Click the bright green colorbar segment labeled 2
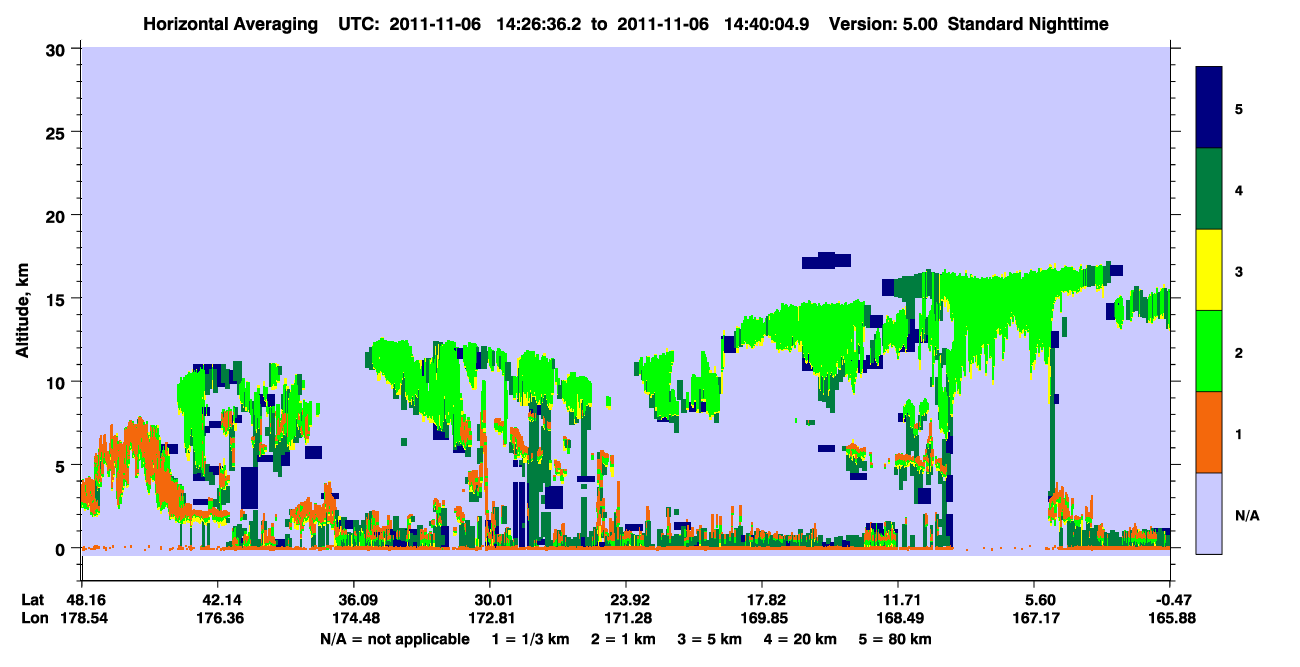The image size is (1300, 667). (1209, 351)
